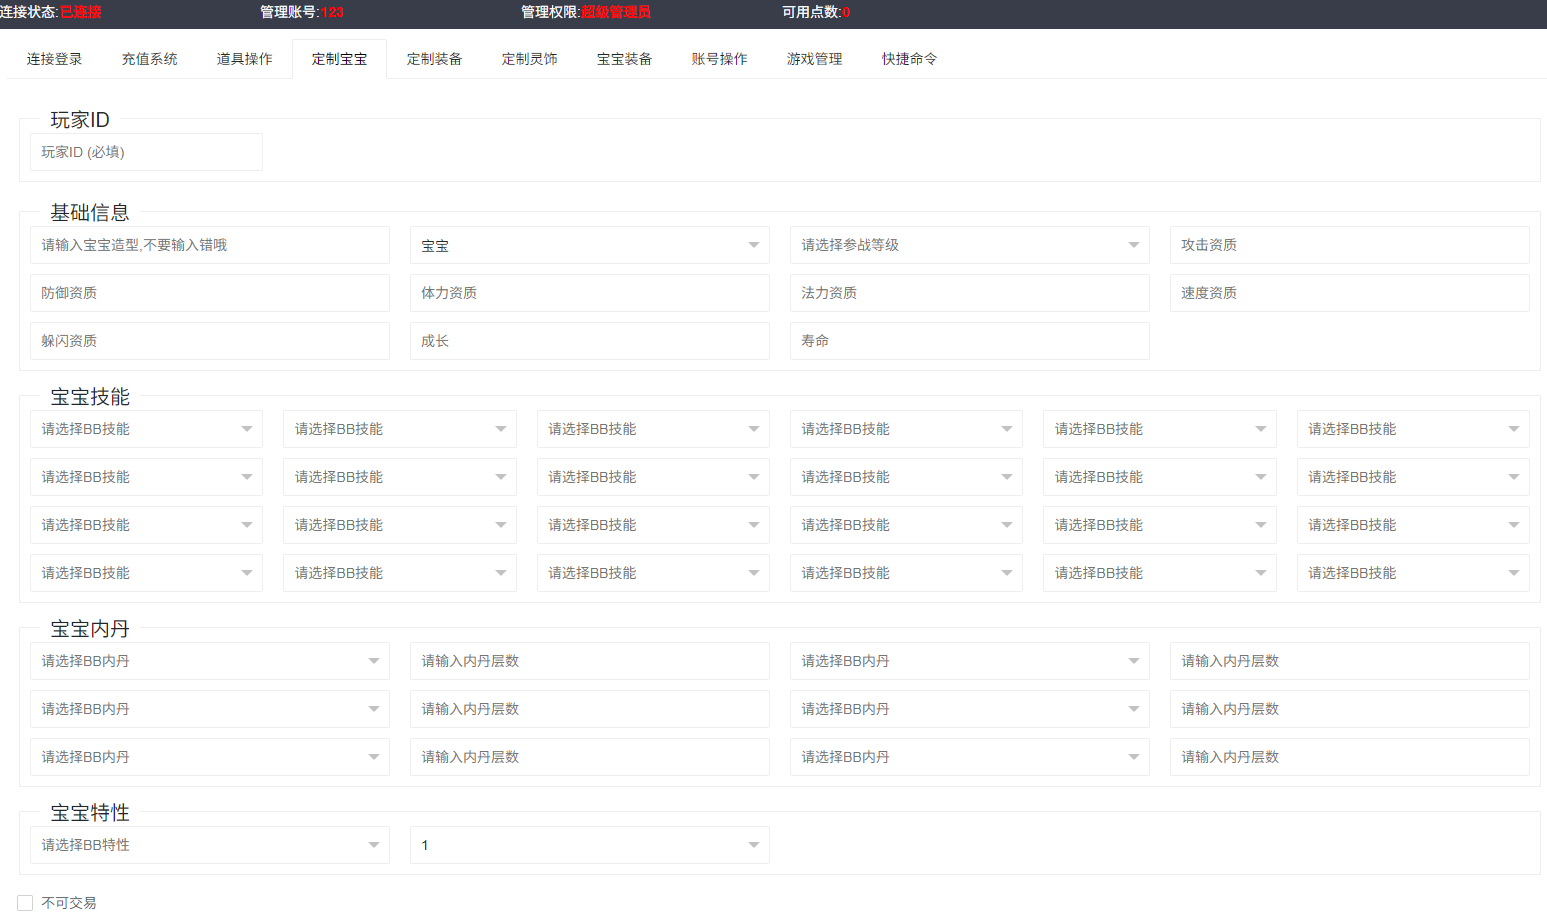Select the 成长 input field
Screen dimensions: 1547x915
coord(589,341)
